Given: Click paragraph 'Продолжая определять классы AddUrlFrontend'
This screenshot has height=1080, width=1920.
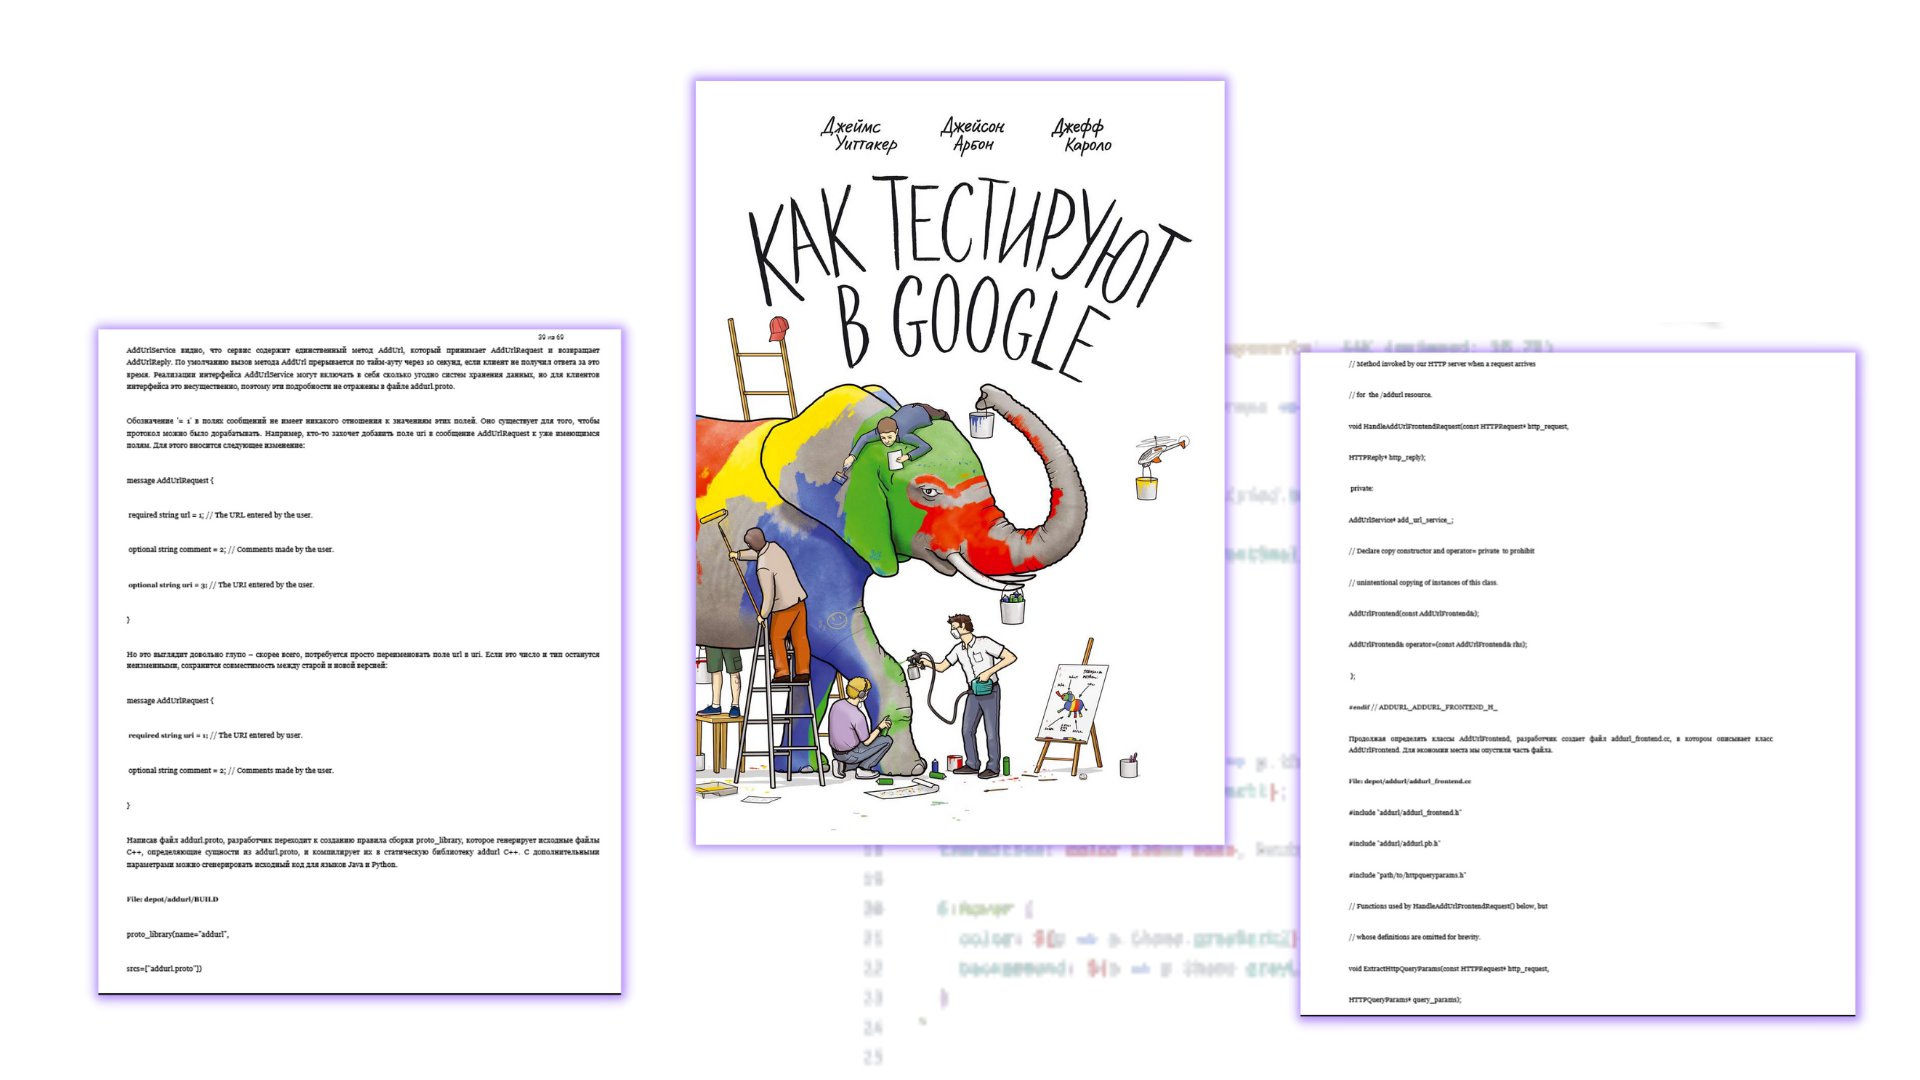Looking at the screenshot, I should coord(1560,744).
